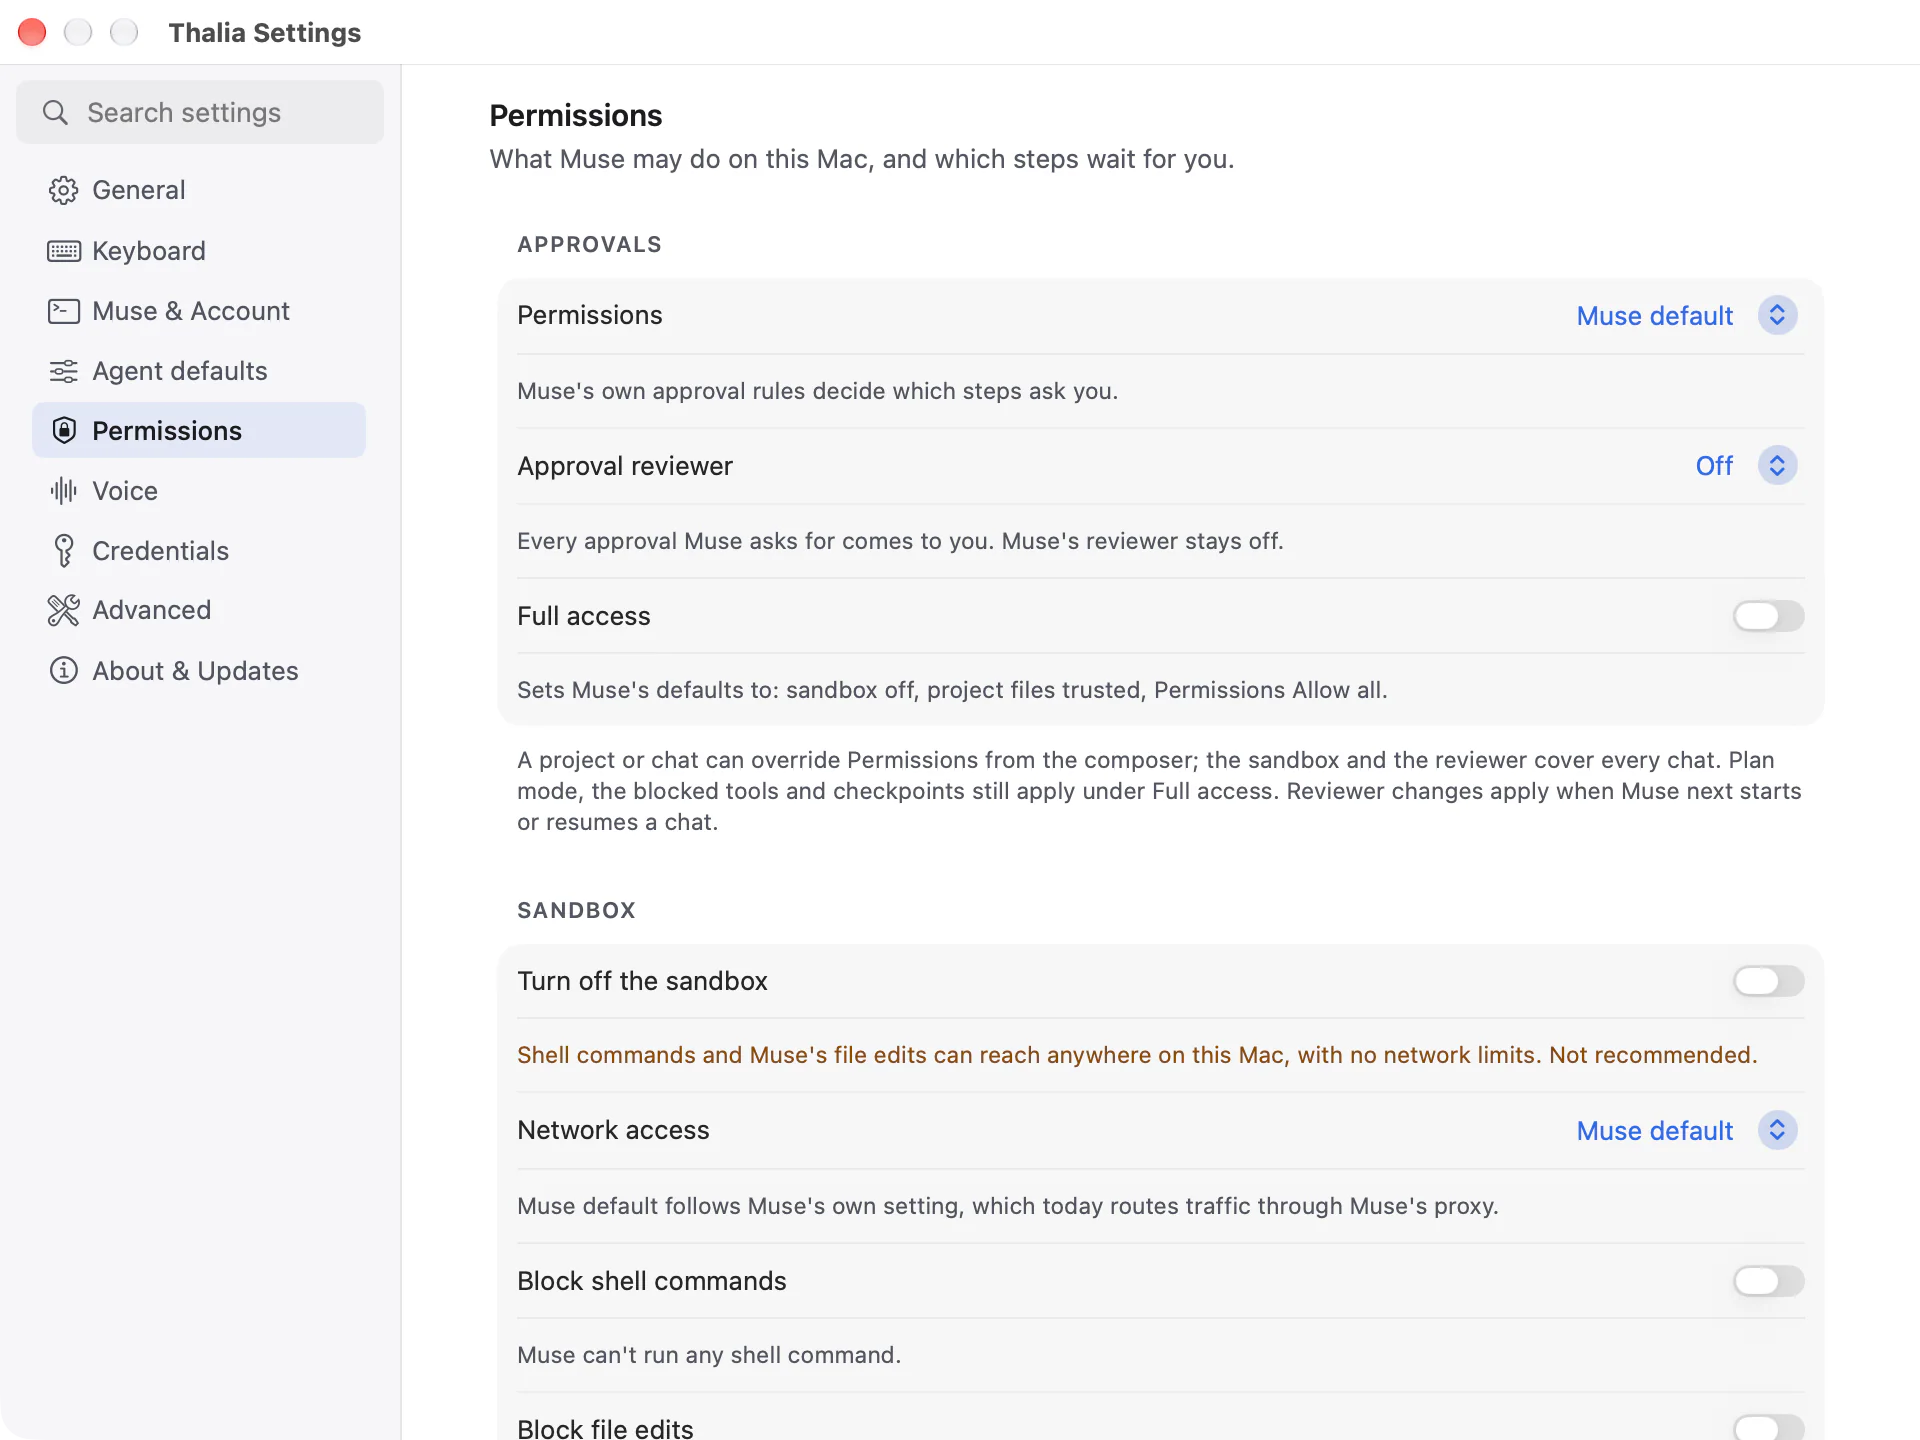Select the Muse & Account label

(x=191, y=311)
